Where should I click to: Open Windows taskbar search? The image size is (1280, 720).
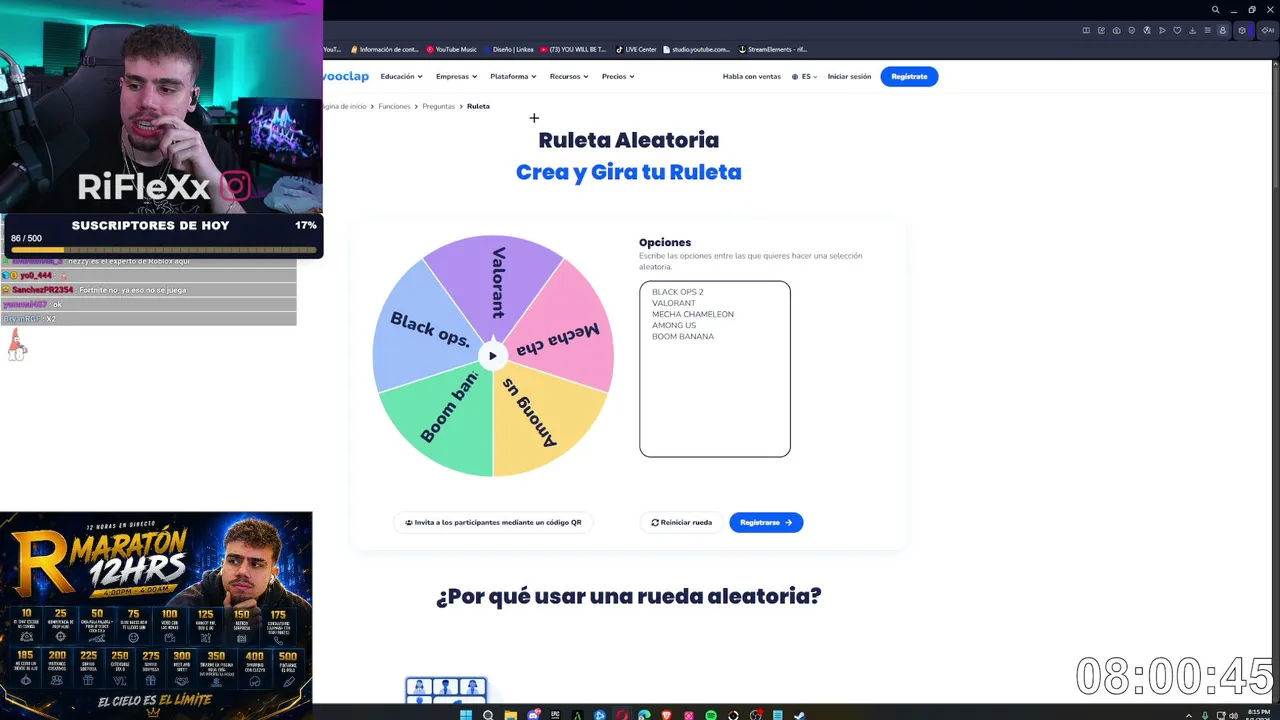(488, 715)
